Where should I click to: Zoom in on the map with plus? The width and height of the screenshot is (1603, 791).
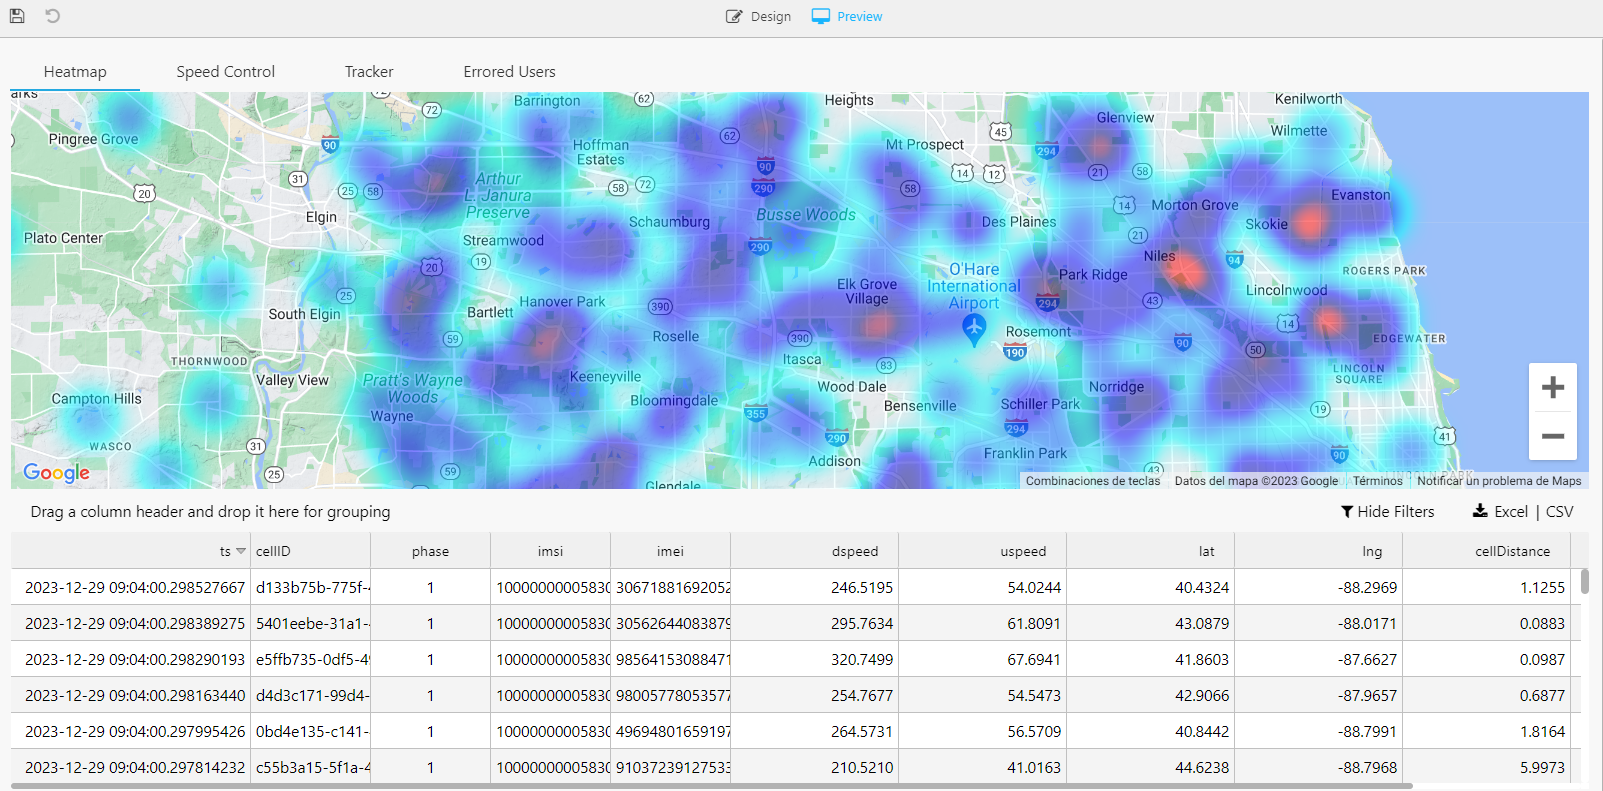click(1553, 387)
